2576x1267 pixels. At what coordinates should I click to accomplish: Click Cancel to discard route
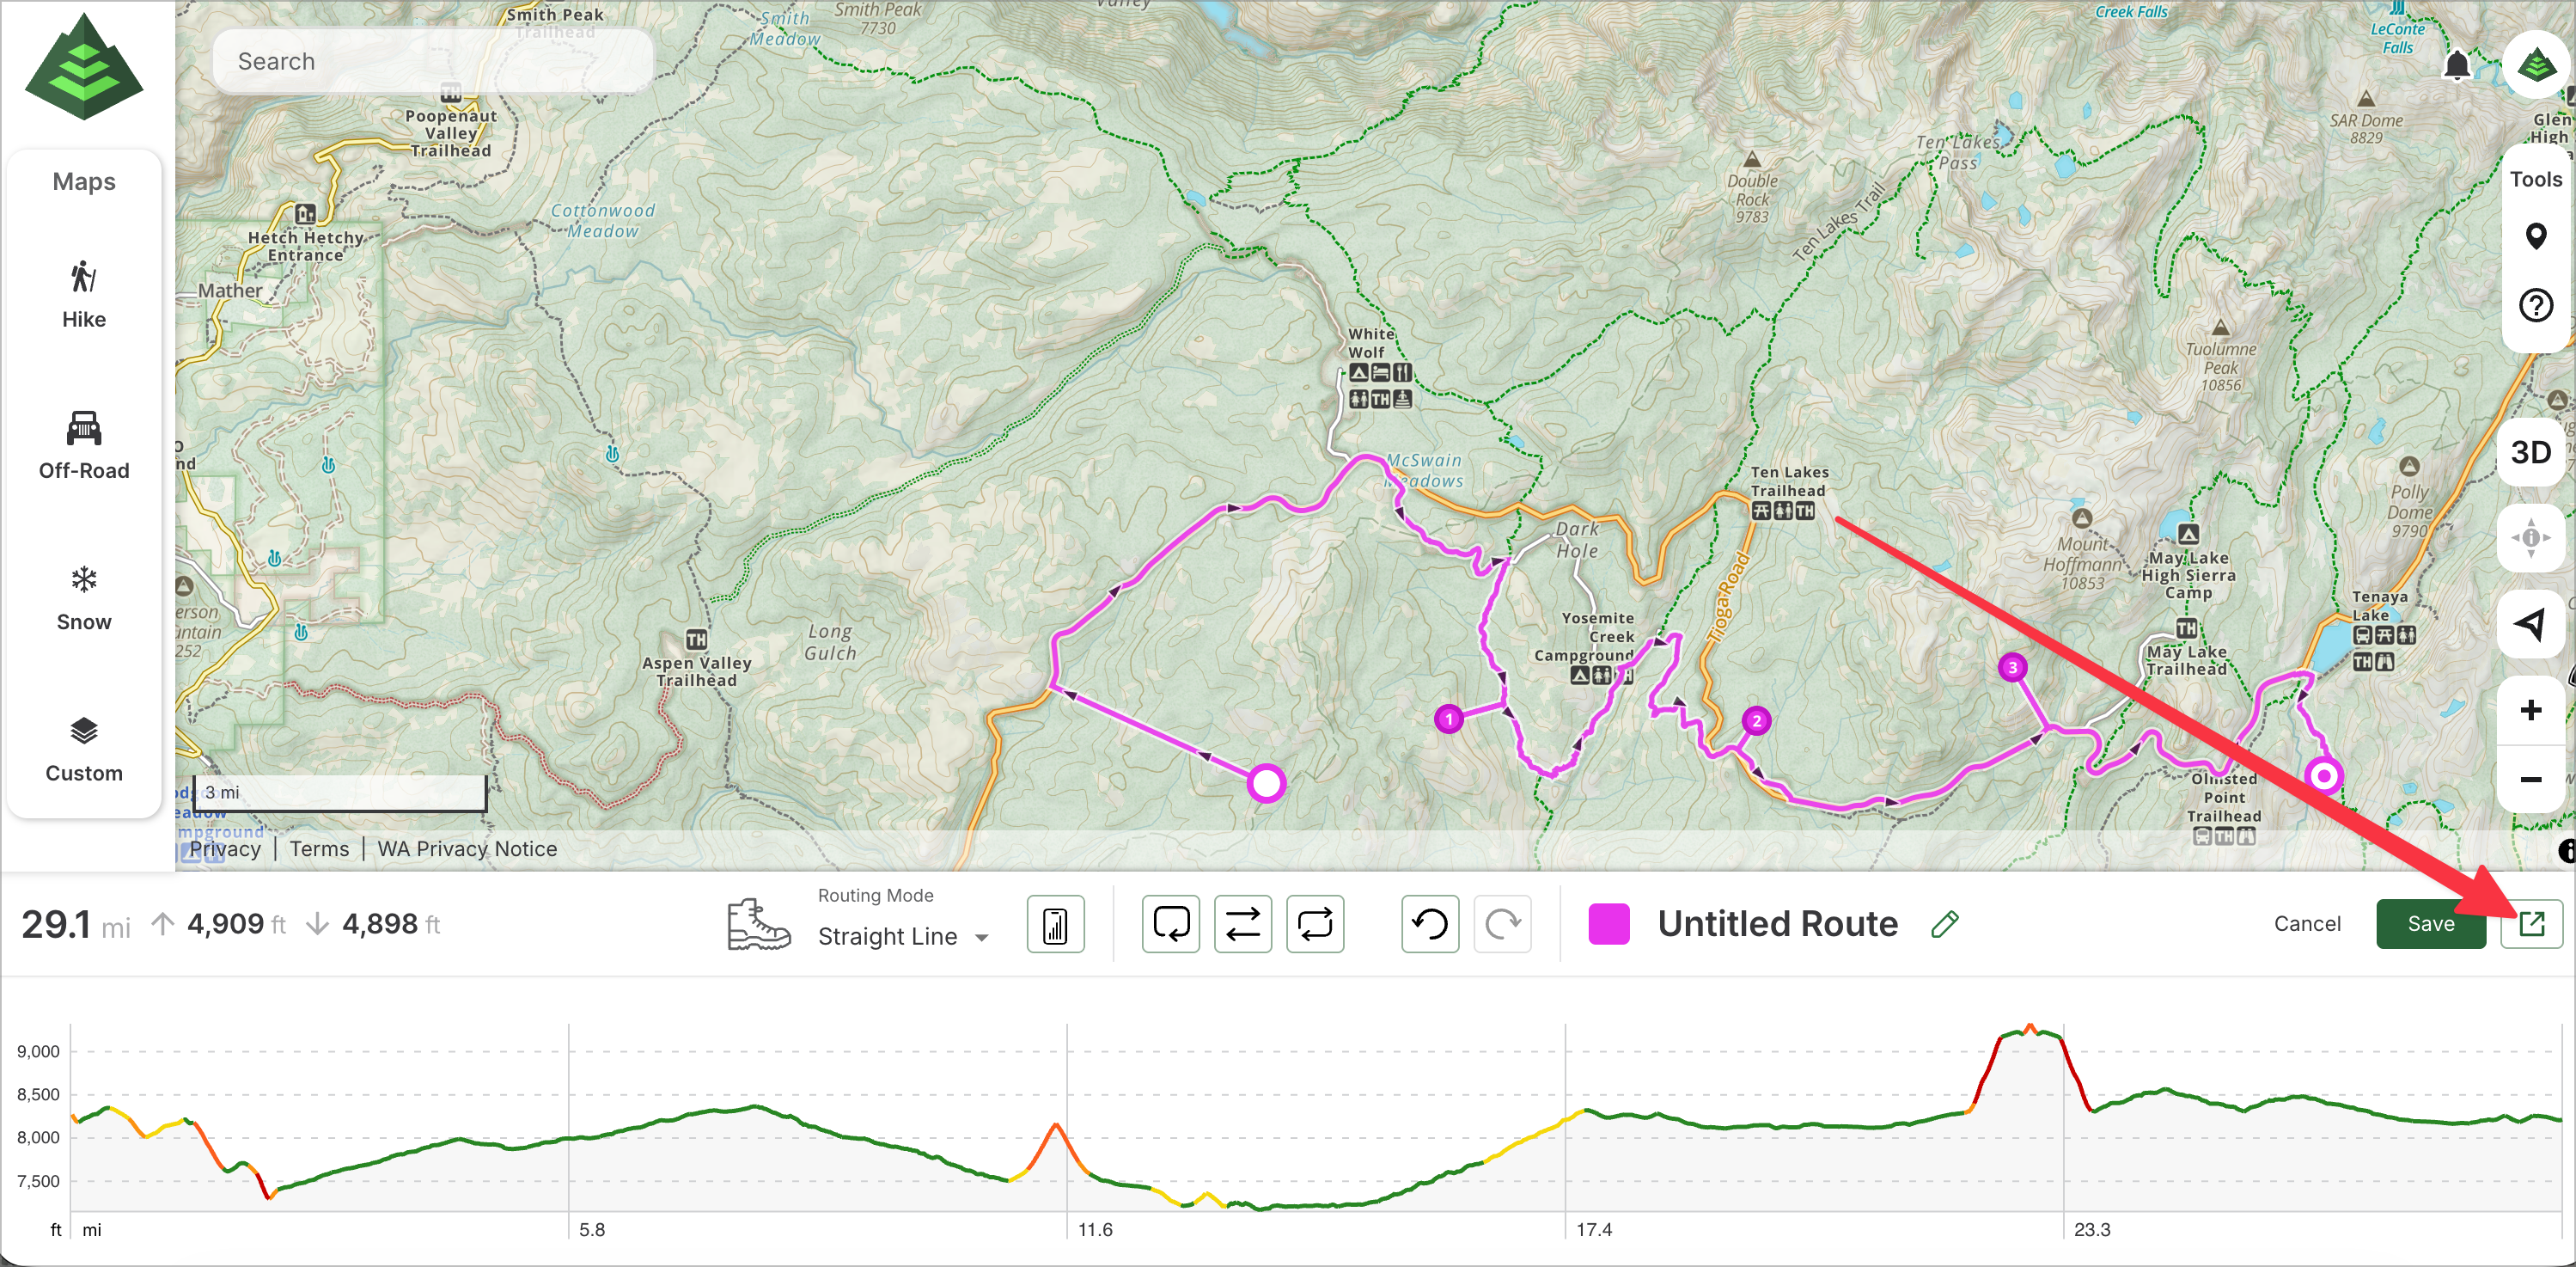[2307, 924]
